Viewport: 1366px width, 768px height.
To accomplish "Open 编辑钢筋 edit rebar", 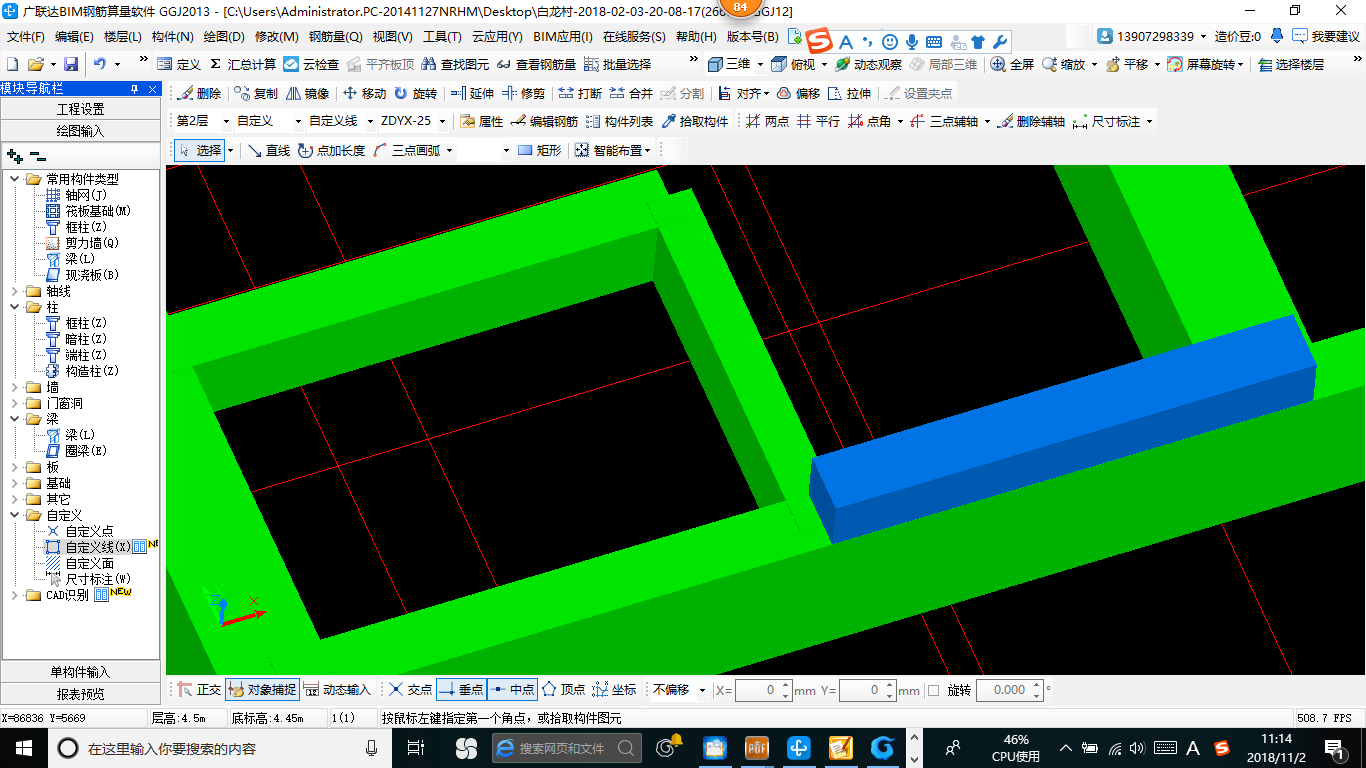I will click(544, 121).
